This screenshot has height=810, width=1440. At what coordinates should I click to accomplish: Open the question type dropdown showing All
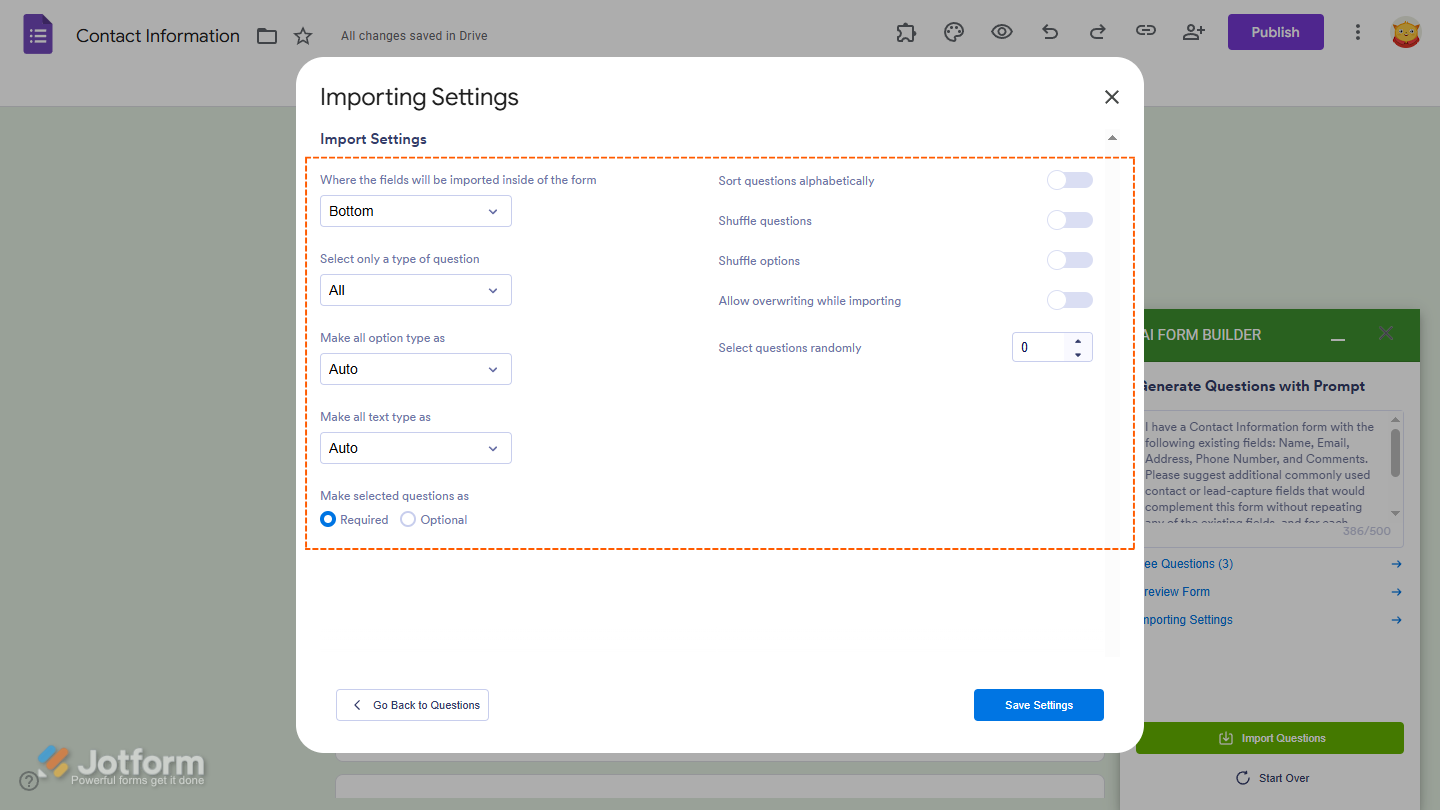tap(415, 290)
